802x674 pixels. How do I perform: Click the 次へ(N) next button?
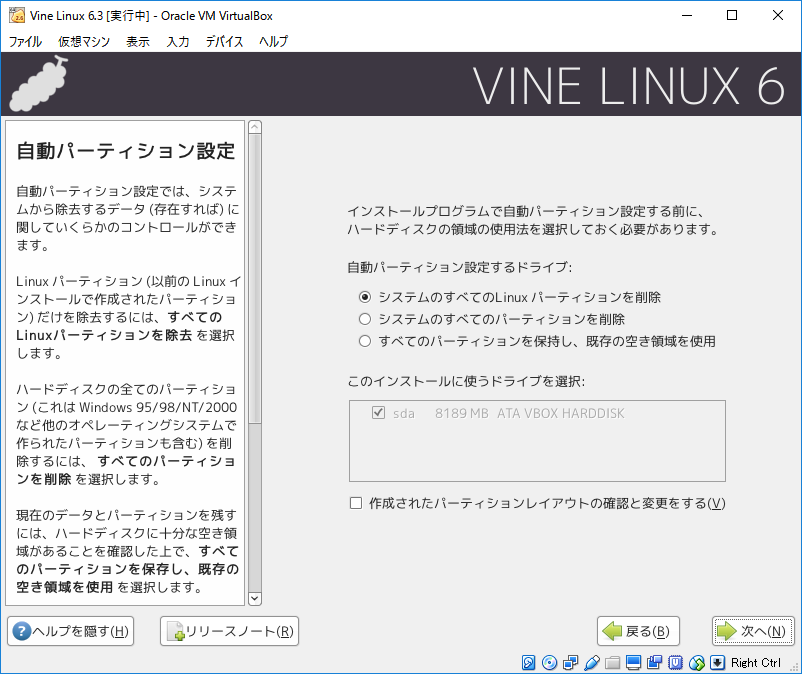(753, 631)
